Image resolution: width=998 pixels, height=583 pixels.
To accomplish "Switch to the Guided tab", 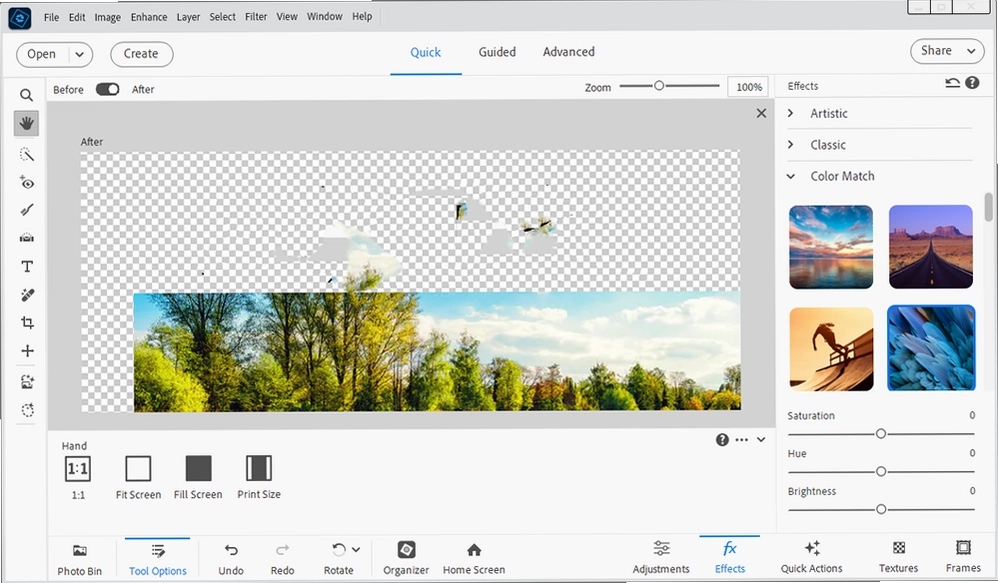I will [497, 52].
